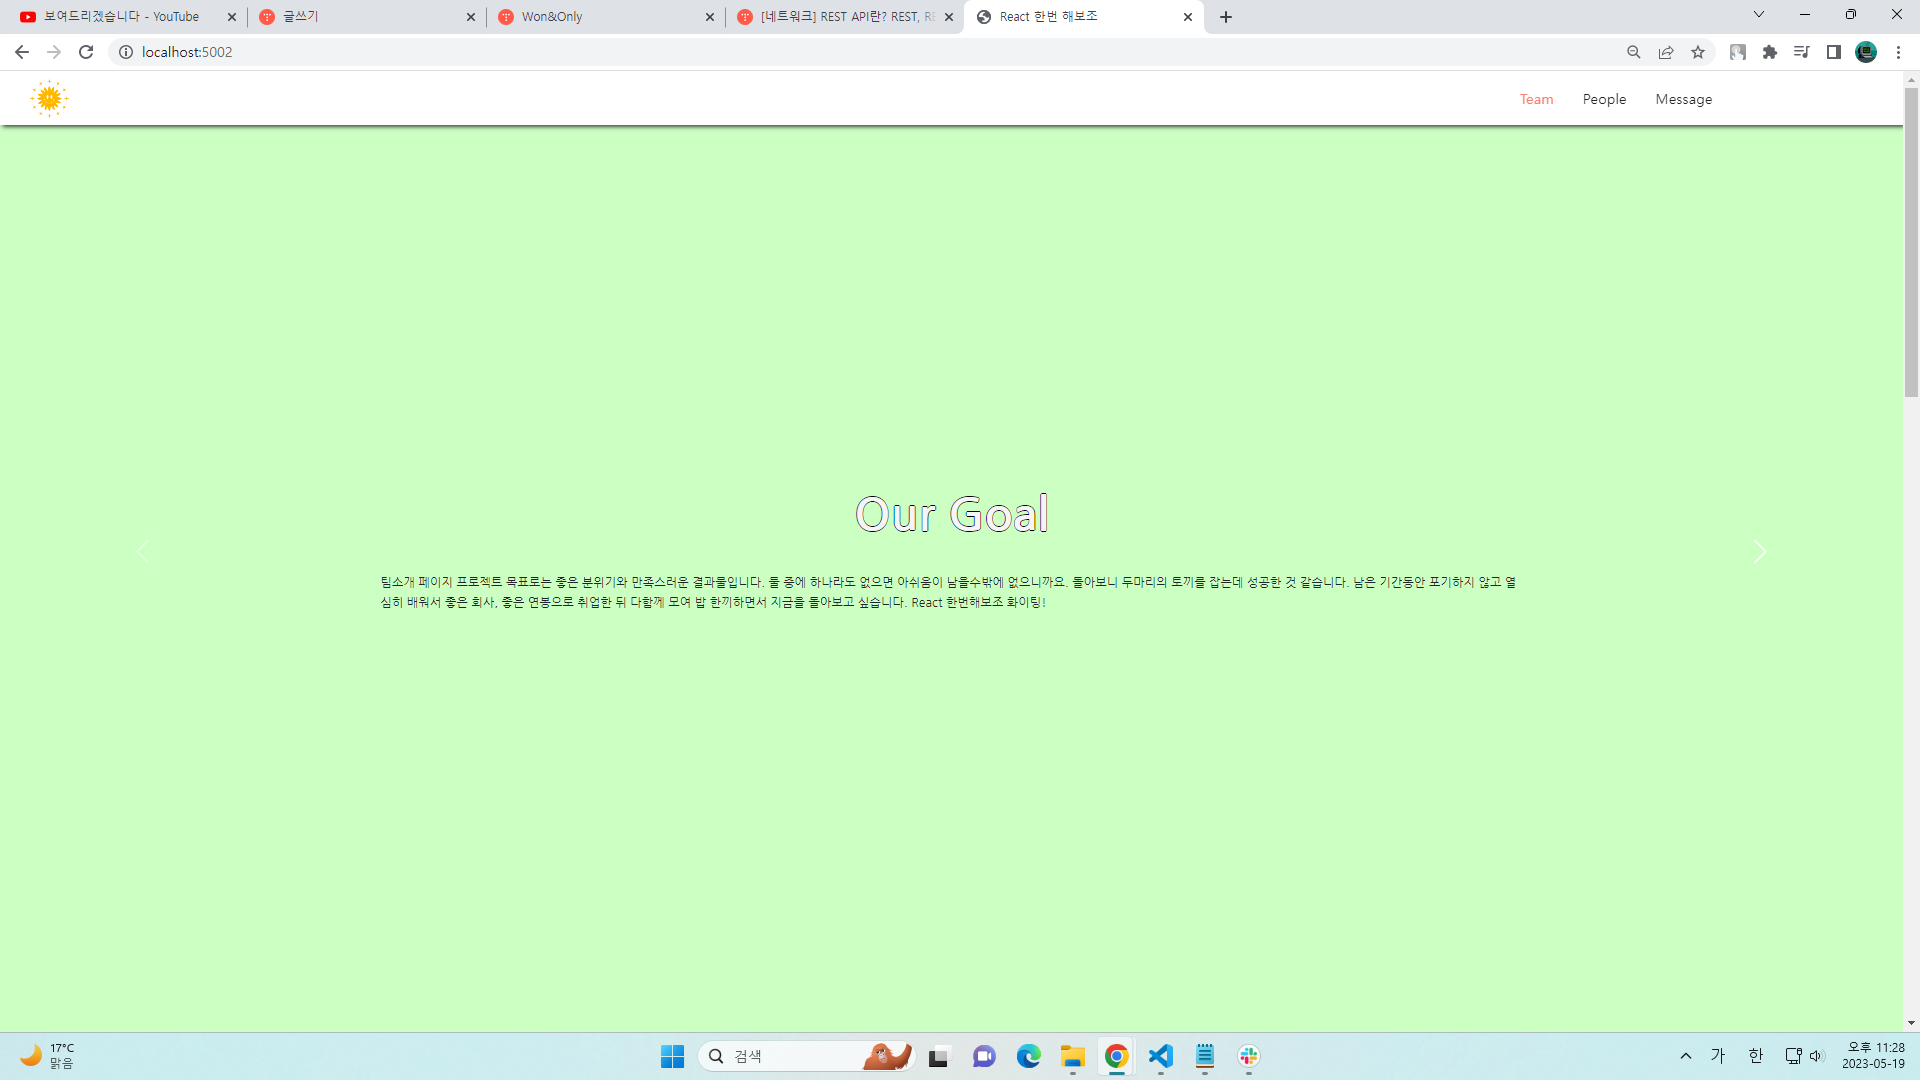Click the share page icon in address bar
Image resolution: width=1920 pixels, height=1080 pixels.
pos(1666,52)
